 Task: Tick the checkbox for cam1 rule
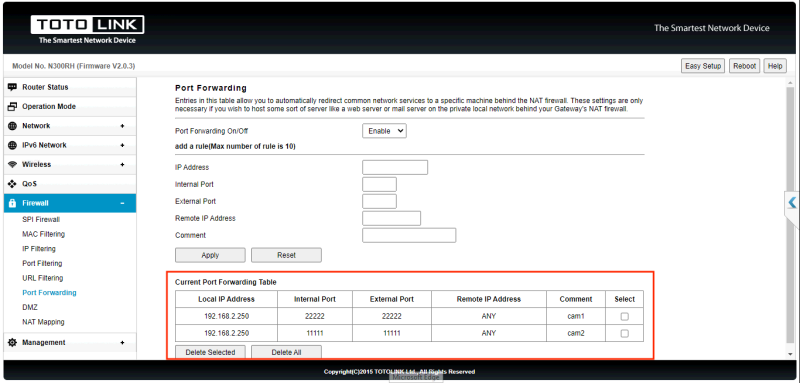[x=624, y=317]
